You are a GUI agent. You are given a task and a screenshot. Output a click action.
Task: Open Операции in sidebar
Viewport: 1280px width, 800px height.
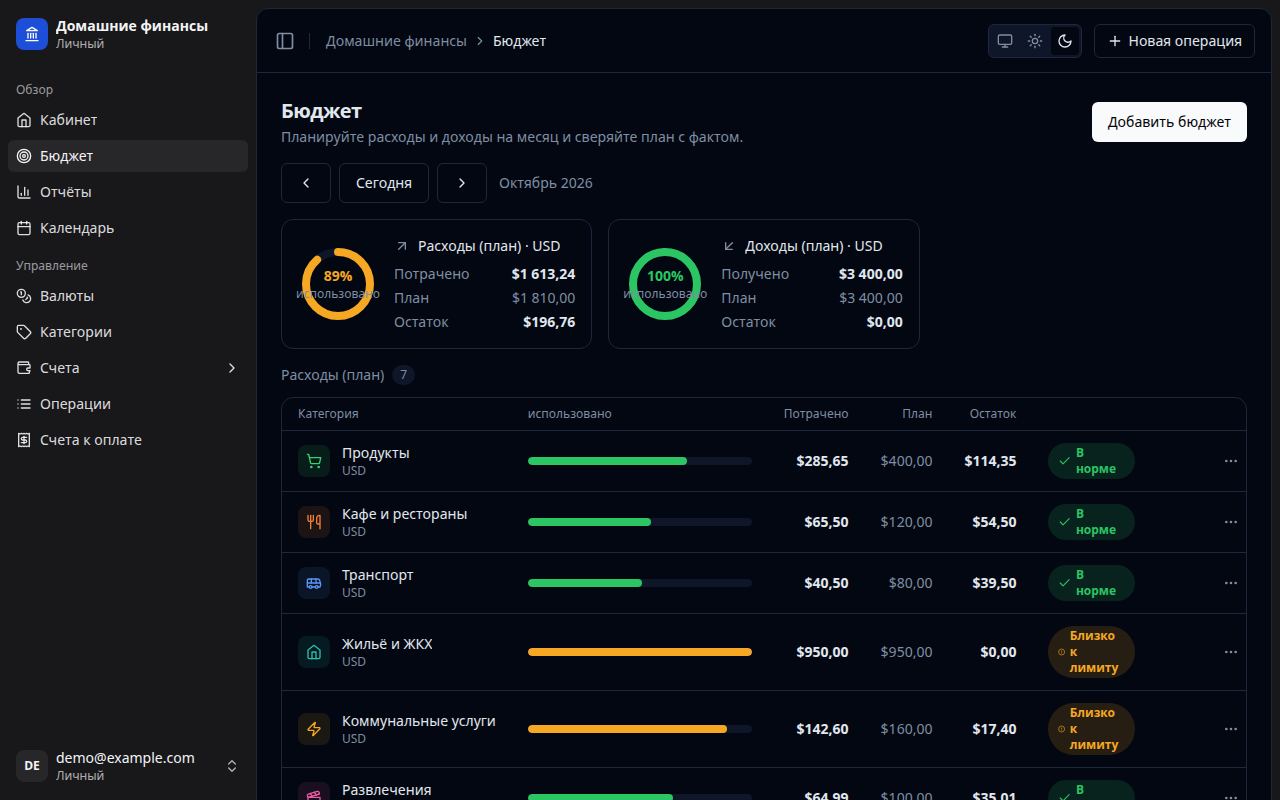[x=128, y=404]
